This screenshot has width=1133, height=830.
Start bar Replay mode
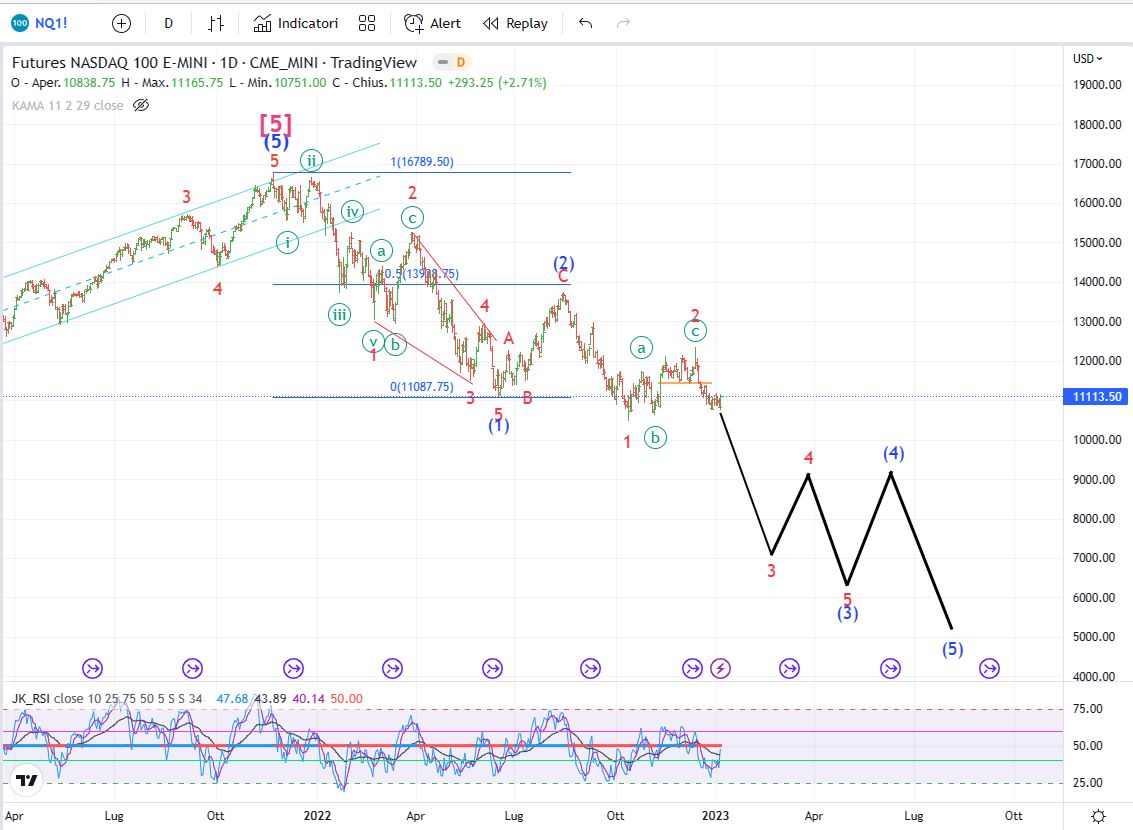coord(515,23)
